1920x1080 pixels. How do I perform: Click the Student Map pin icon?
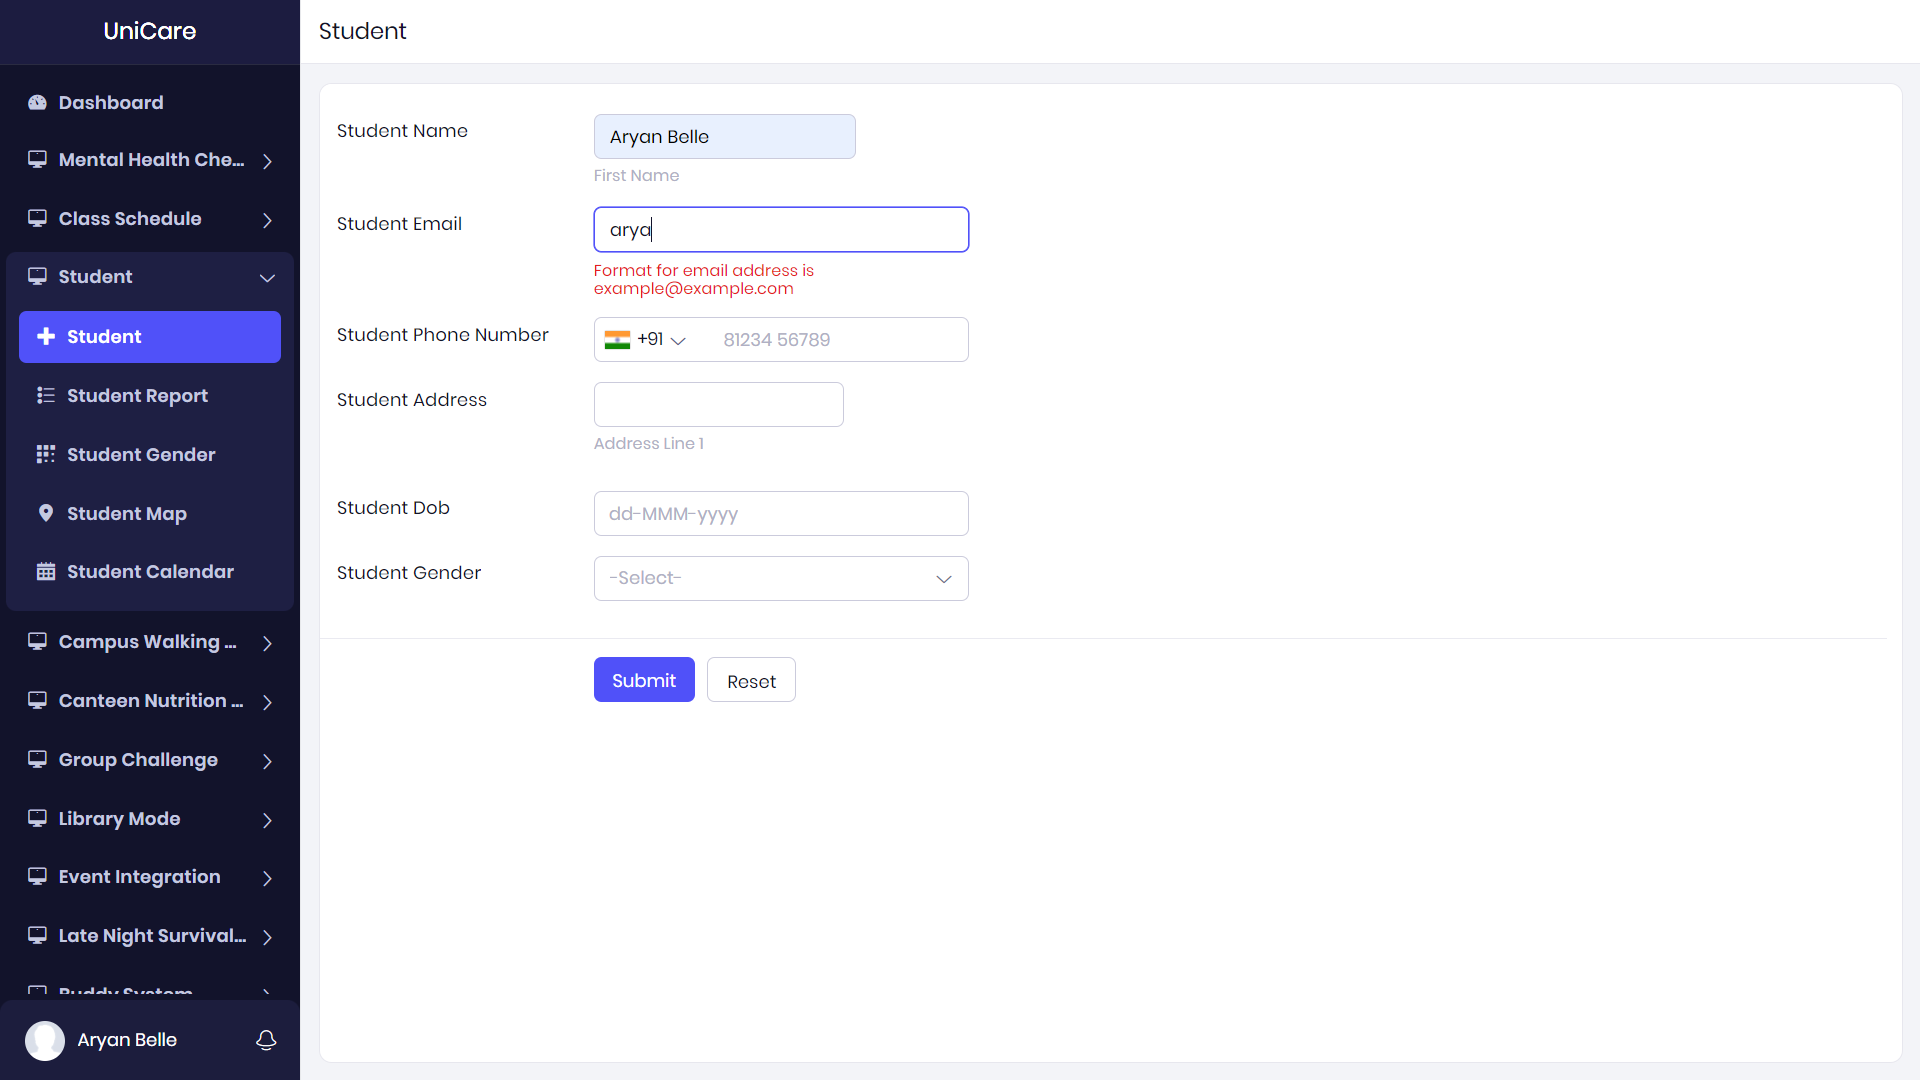click(x=45, y=513)
